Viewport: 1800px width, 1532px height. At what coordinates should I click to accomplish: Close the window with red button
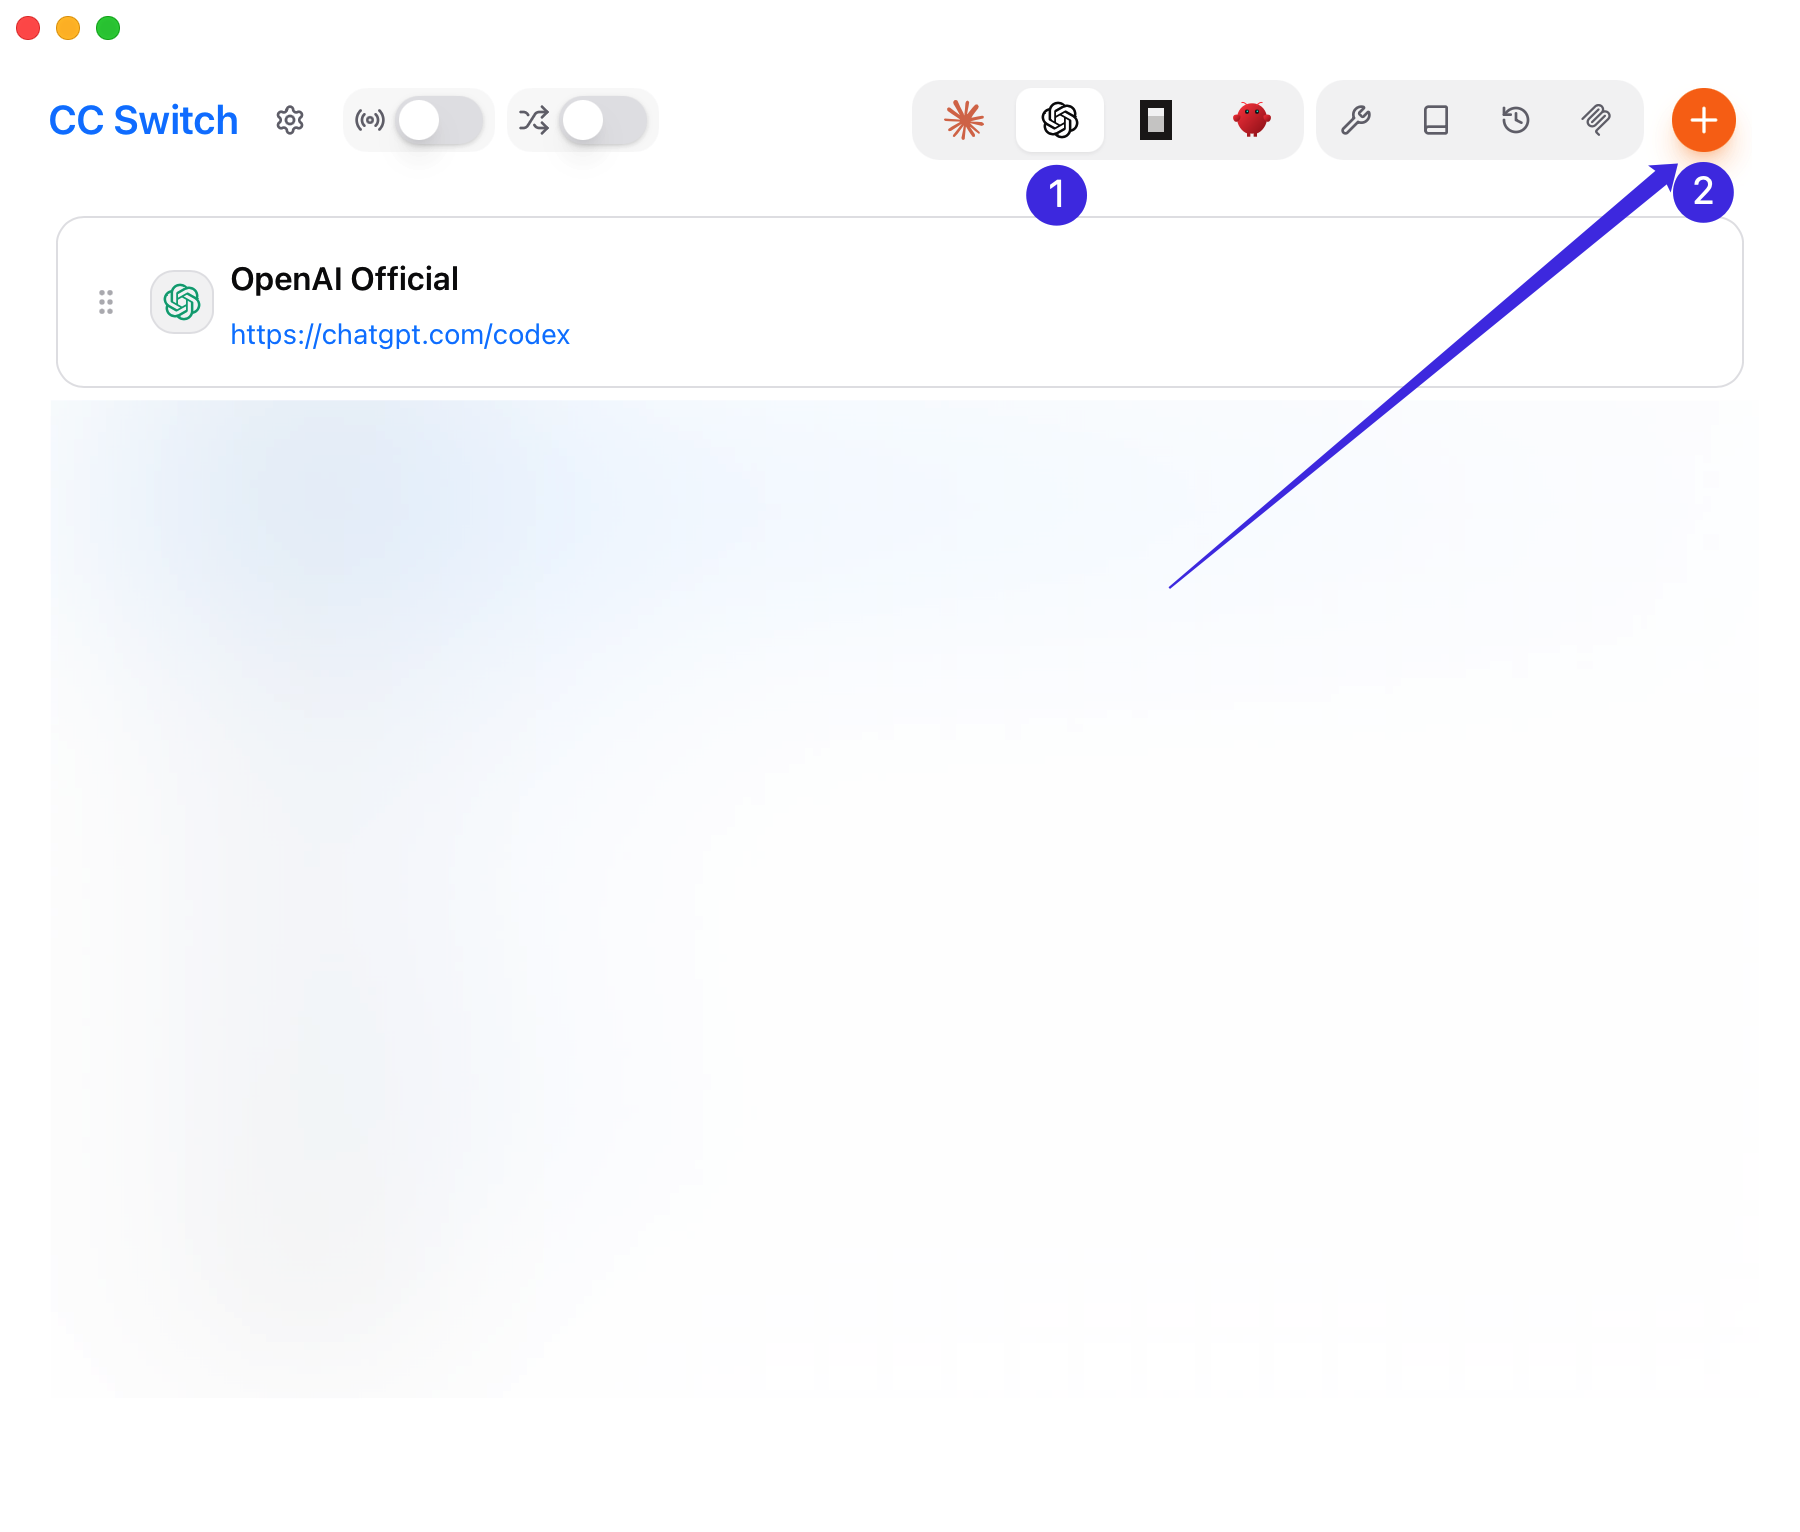28,28
